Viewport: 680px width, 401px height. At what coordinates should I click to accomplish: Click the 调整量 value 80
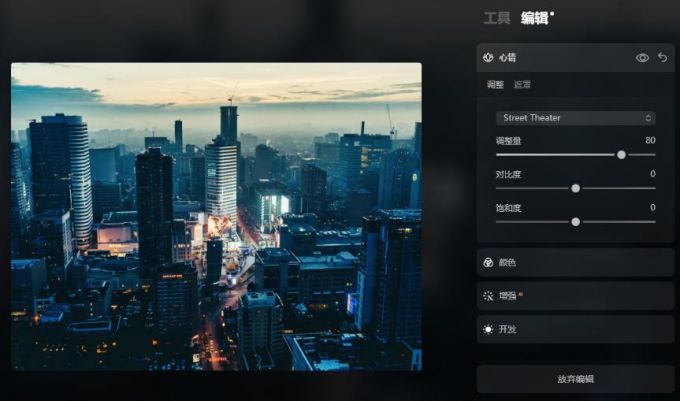coord(650,140)
